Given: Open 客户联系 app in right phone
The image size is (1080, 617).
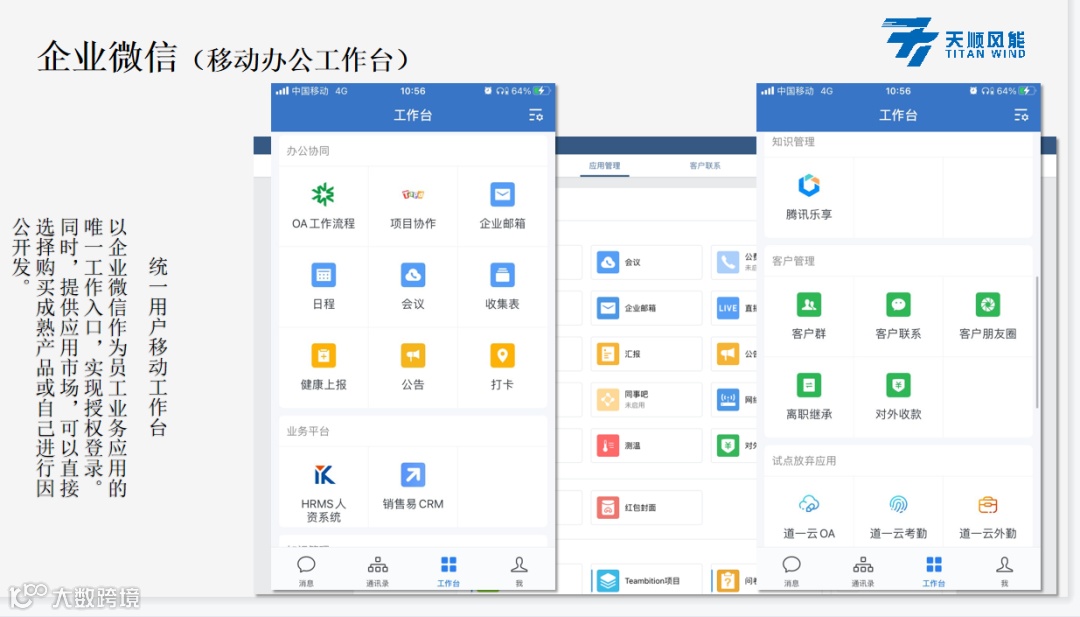Looking at the screenshot, I should (898, 316).
